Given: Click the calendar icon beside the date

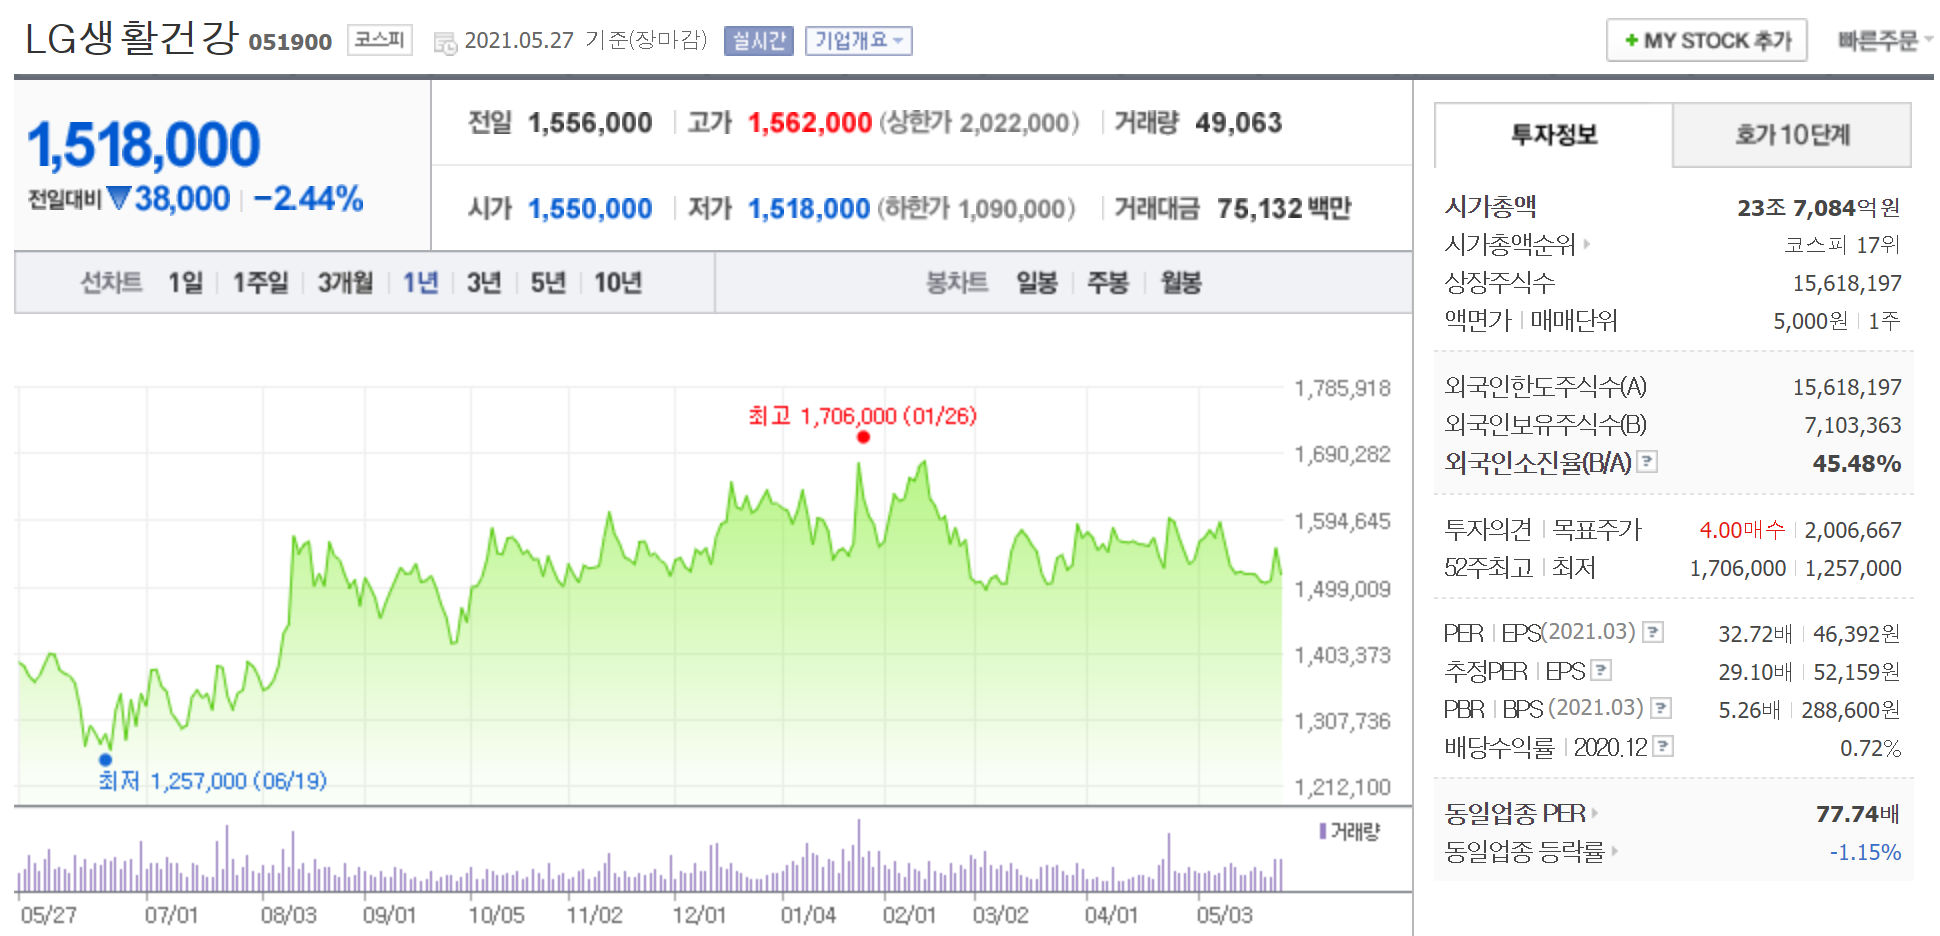Looking at the screenshot, I should pos(445,42).
